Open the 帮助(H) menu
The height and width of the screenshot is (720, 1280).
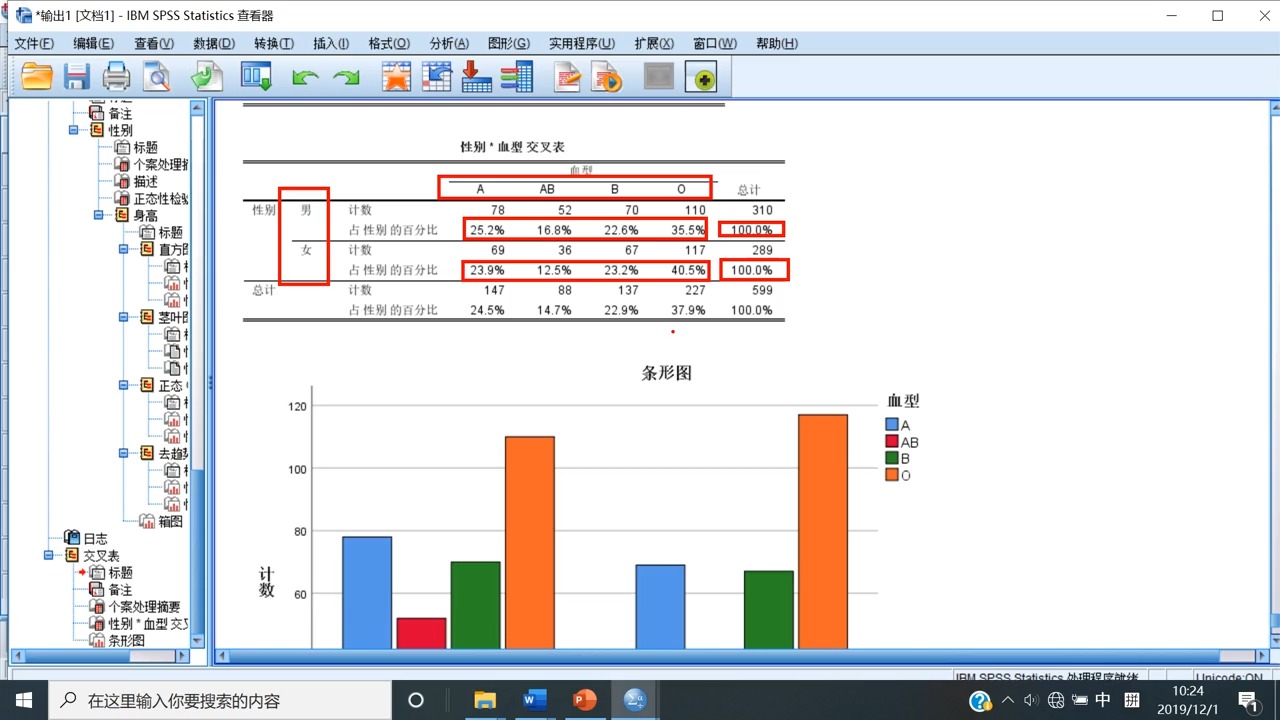point(777,44)
